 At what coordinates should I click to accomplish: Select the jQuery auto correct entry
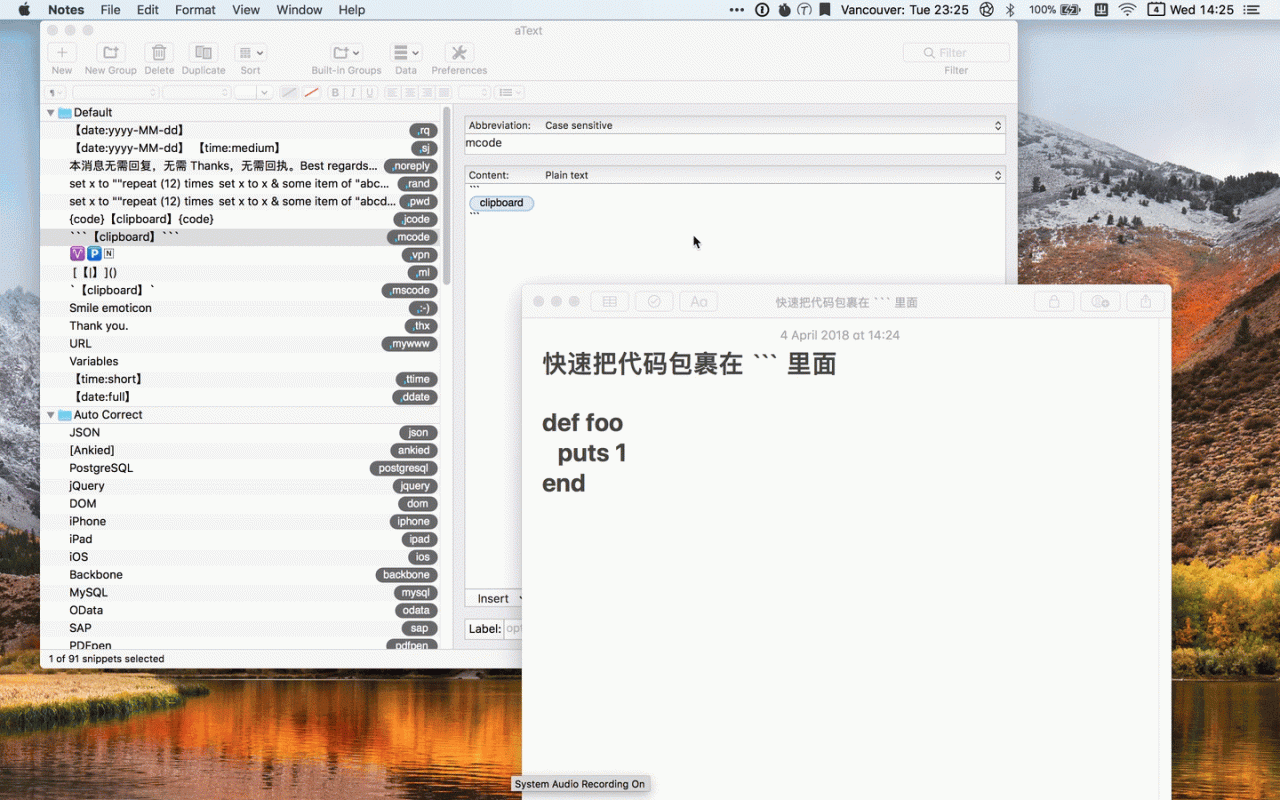pyautogui.click(x=240, y=486)
